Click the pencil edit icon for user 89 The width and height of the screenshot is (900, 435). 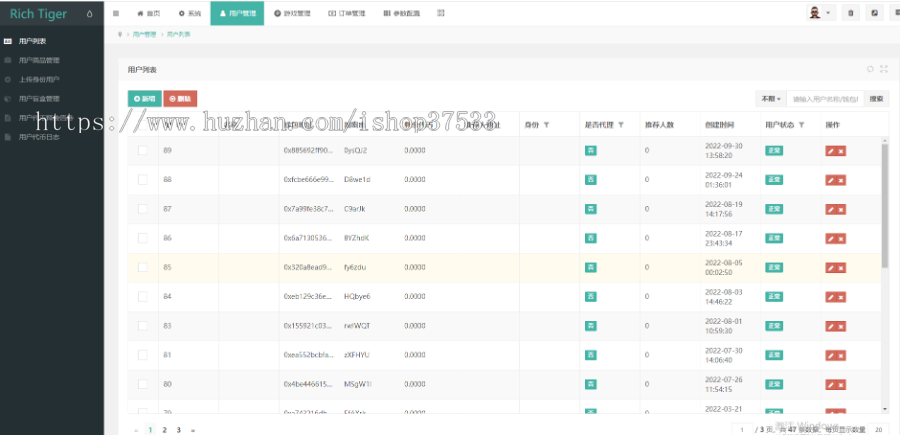[x=831, y=151]
